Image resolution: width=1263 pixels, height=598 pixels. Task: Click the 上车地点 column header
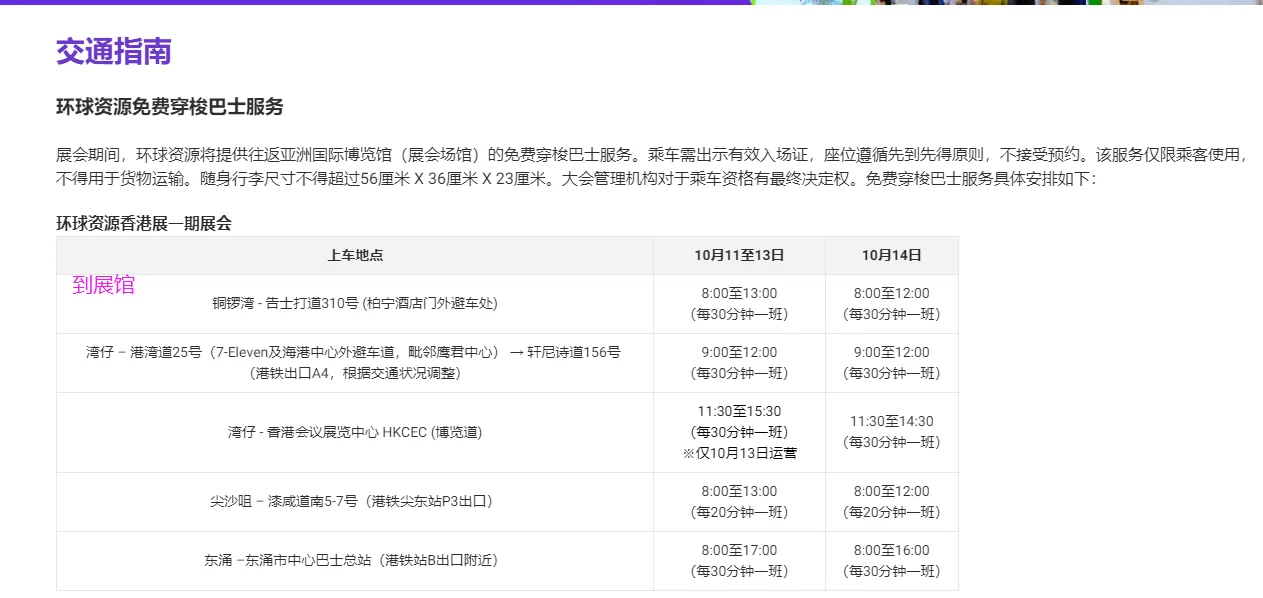[x=355, y=255]
